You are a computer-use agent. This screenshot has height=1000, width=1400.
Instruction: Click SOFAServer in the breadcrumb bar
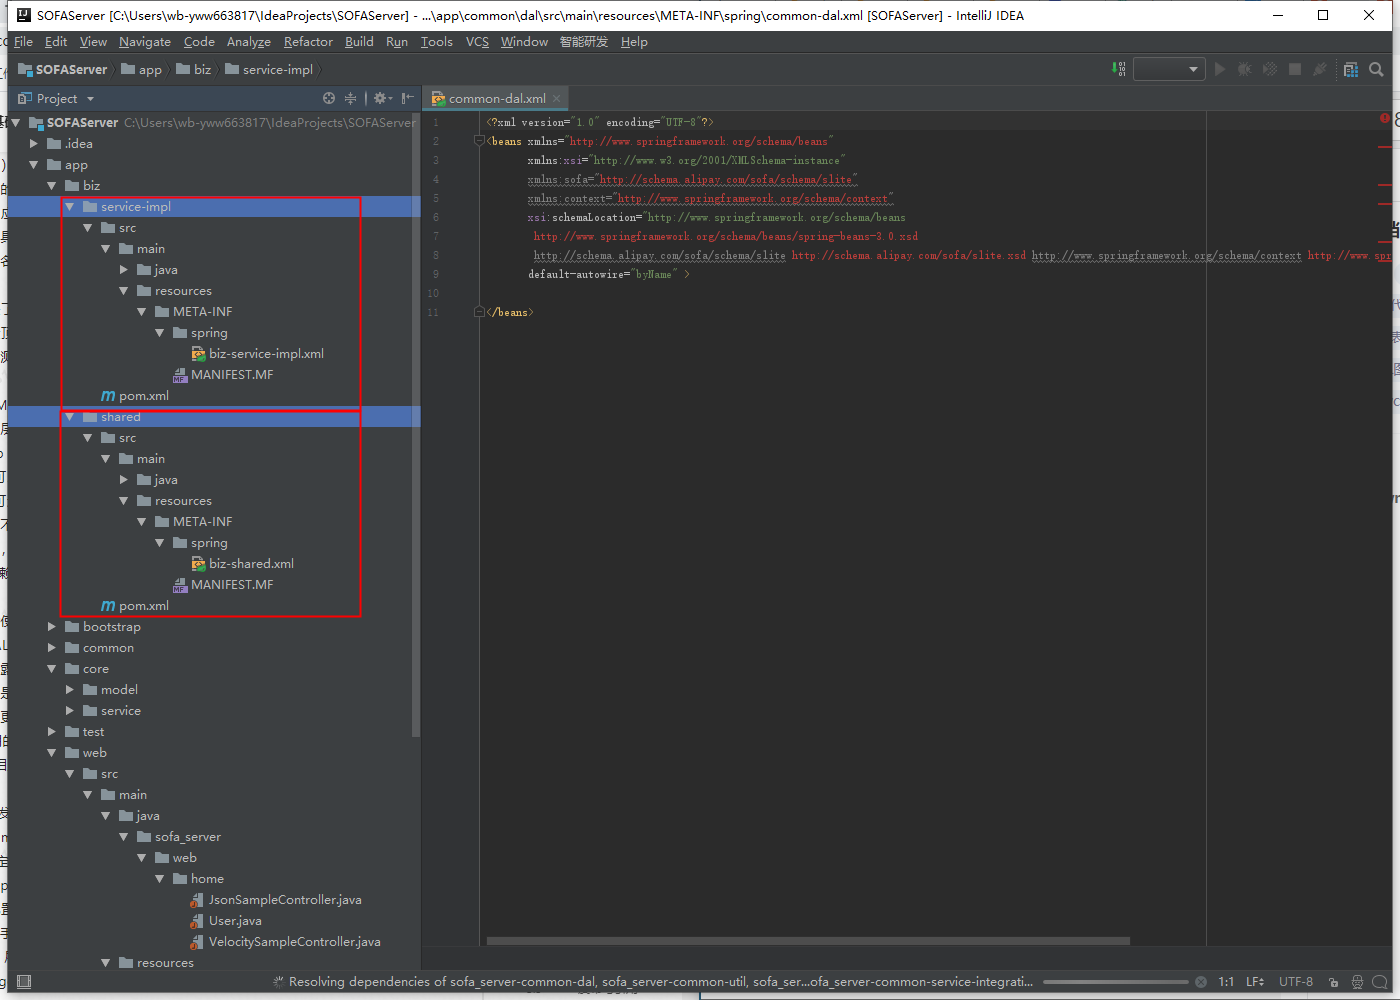click(x=62, y=69)
